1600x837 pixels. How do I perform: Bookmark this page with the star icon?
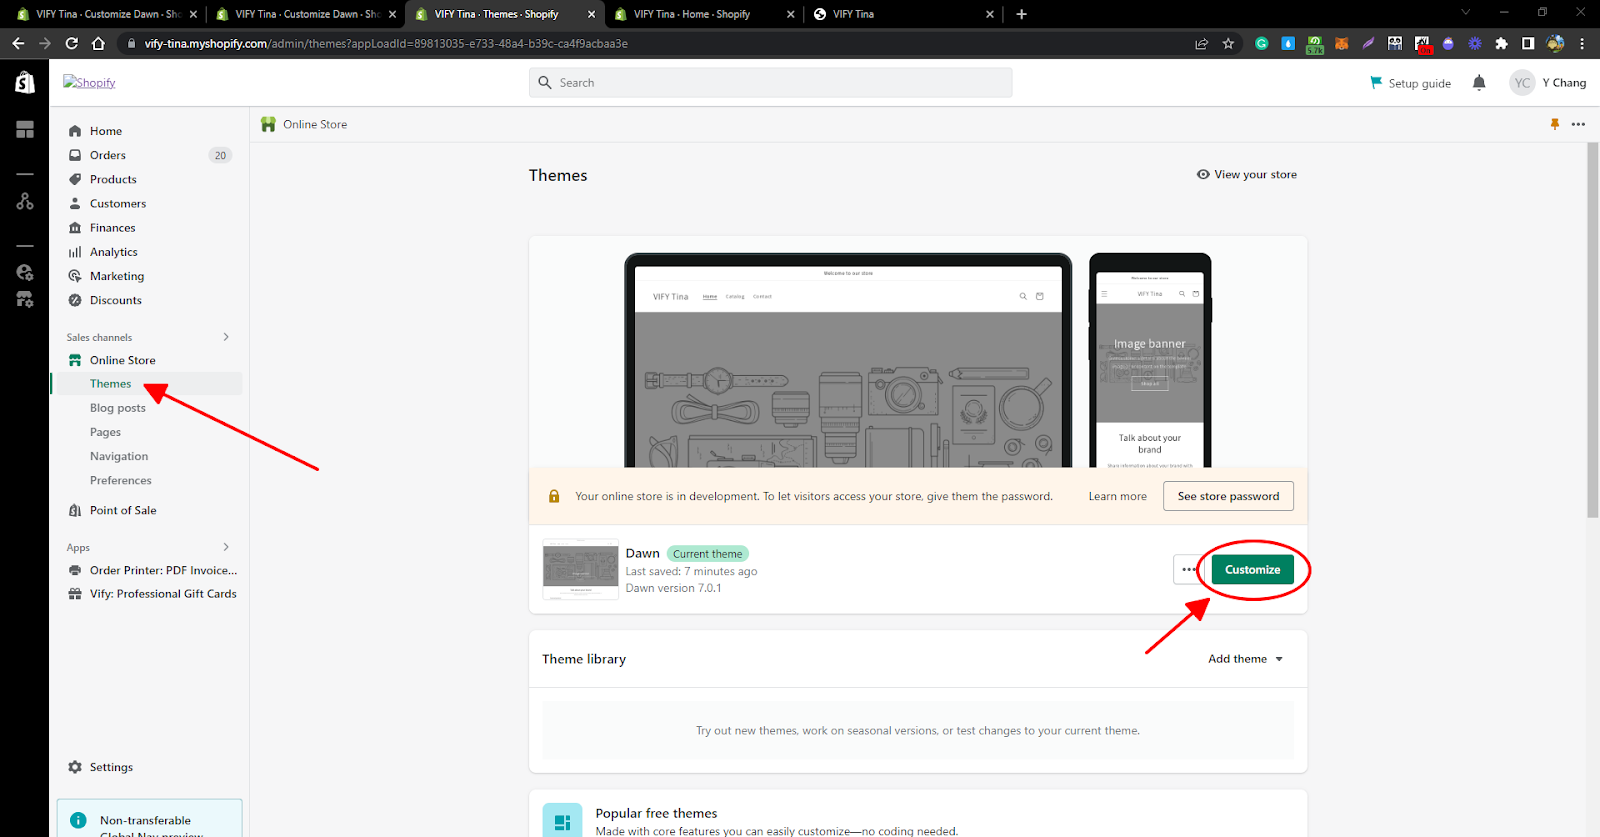[x=1228, y=43]
